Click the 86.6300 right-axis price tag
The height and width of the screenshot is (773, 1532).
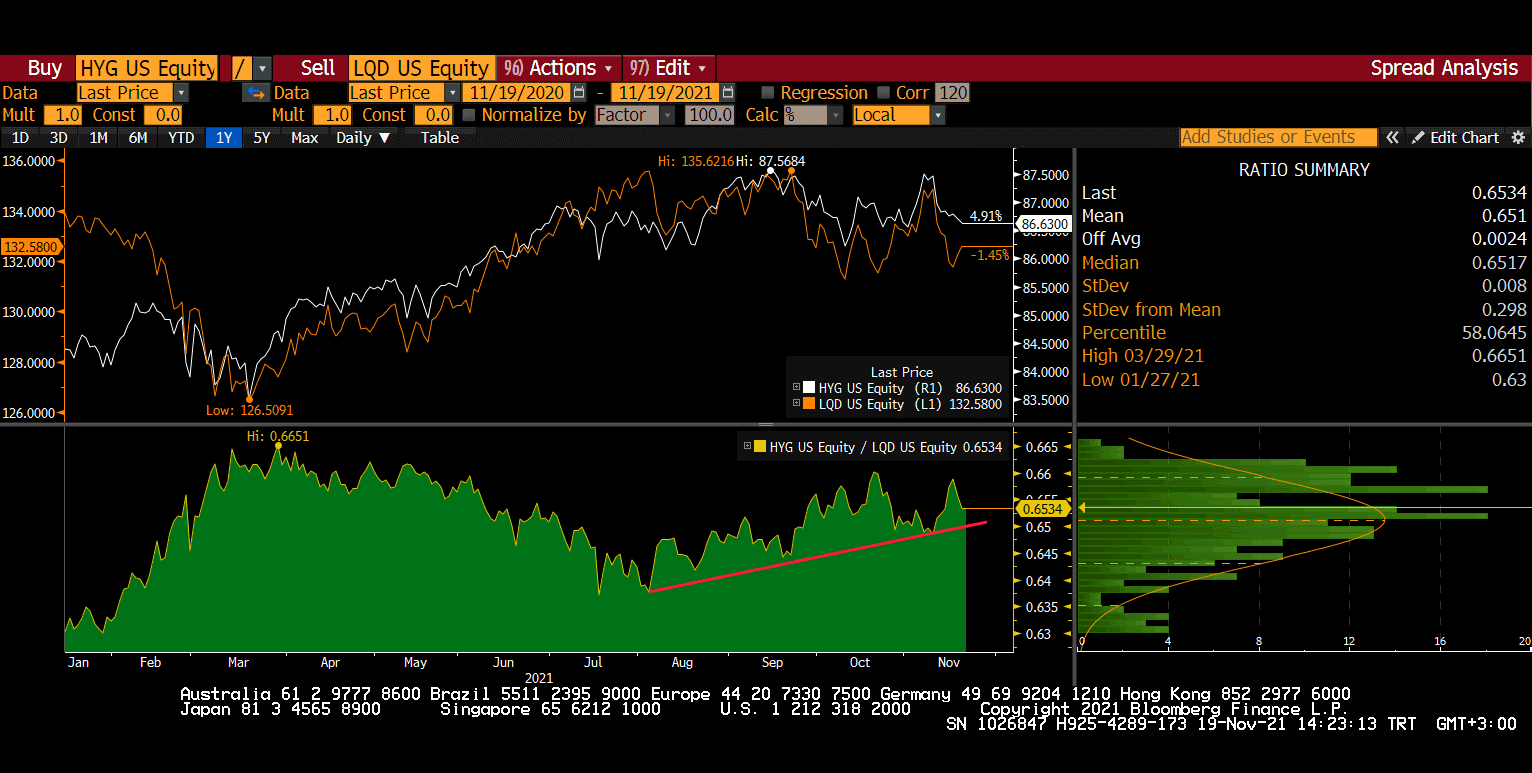click(x=1042, y=224)
